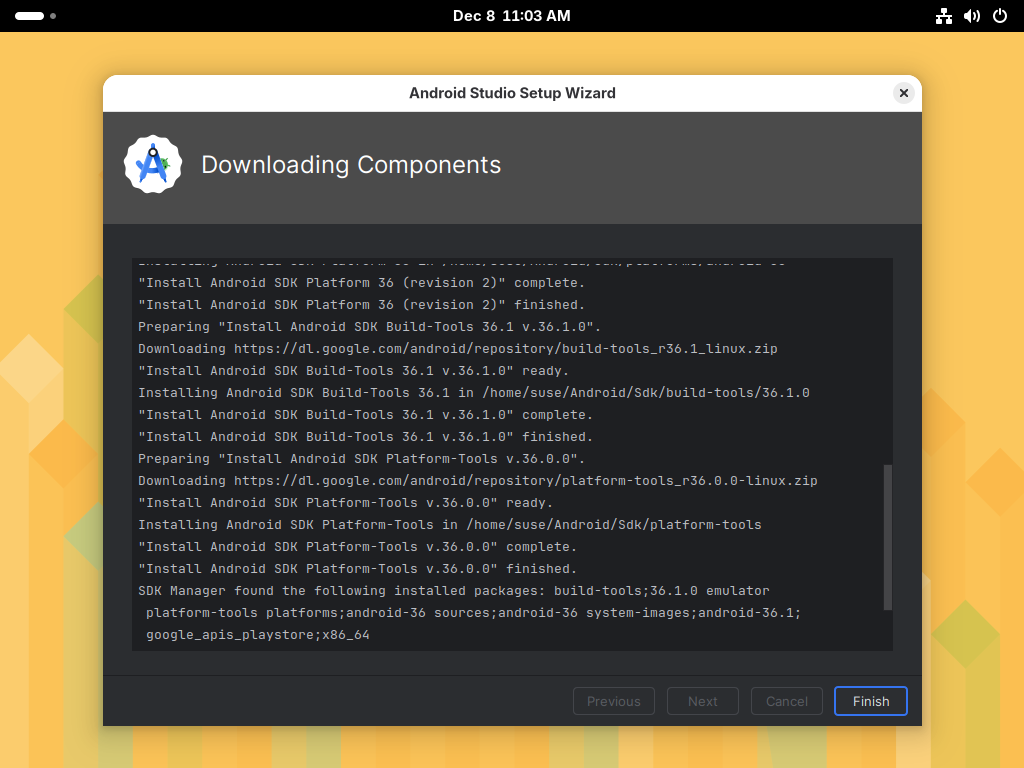This screenshot has height=768, width=1024.
Task: Click the "Build-Tools 36.1 v.36.1.0" finished line
Action: [365, 437]
